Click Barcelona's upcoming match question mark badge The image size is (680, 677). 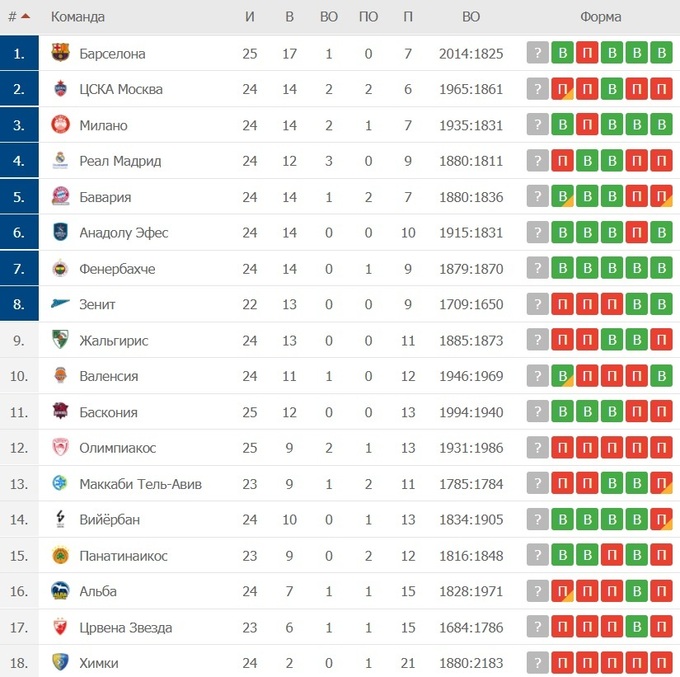[538, 53]
